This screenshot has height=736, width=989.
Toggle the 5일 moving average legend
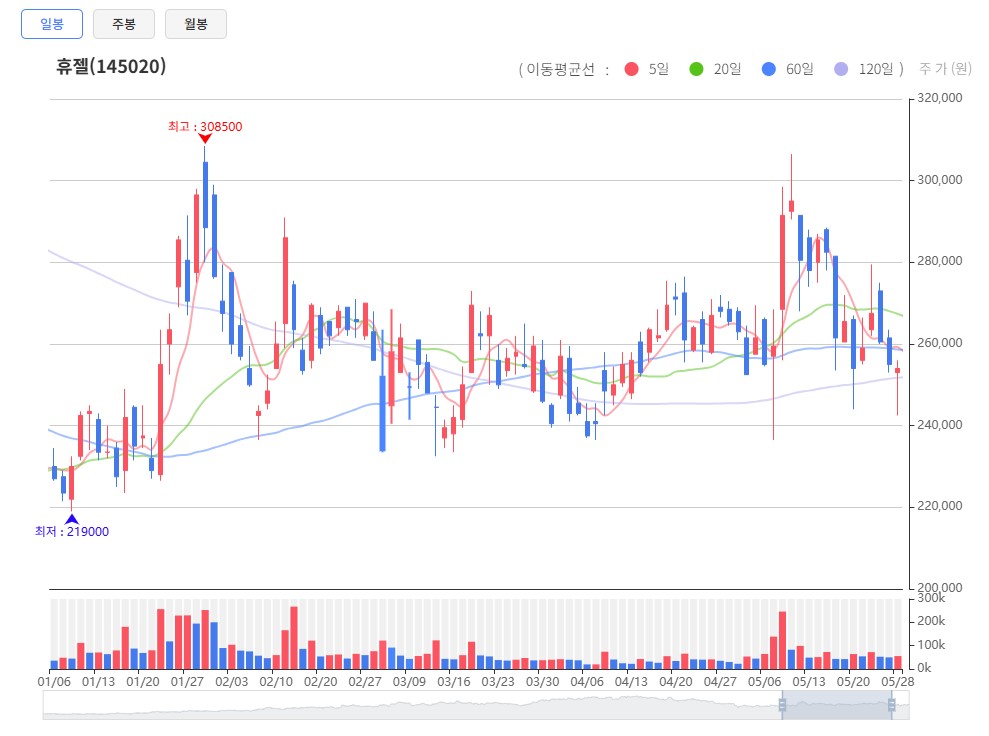[647, 69]
